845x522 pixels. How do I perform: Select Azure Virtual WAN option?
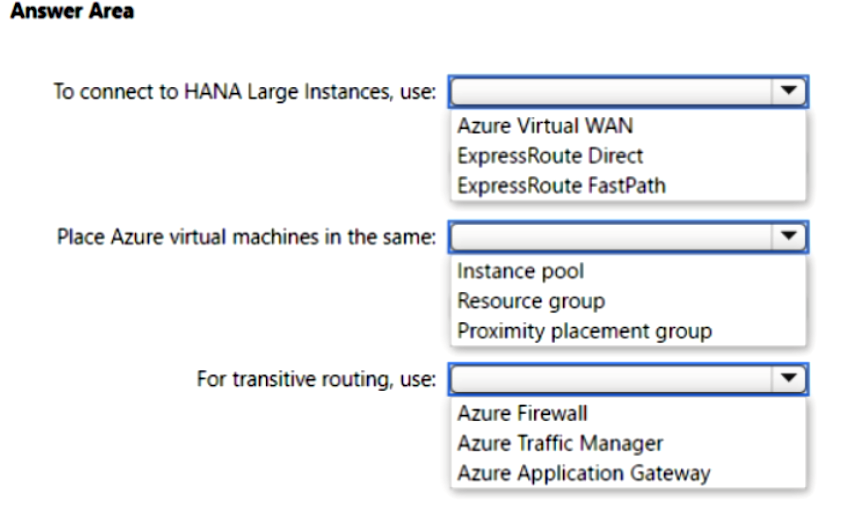545,126
